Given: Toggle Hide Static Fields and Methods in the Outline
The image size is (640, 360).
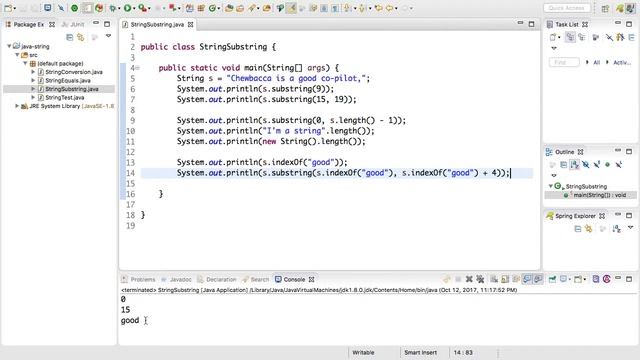Looking at the screenshot, I should click(597, 164).
